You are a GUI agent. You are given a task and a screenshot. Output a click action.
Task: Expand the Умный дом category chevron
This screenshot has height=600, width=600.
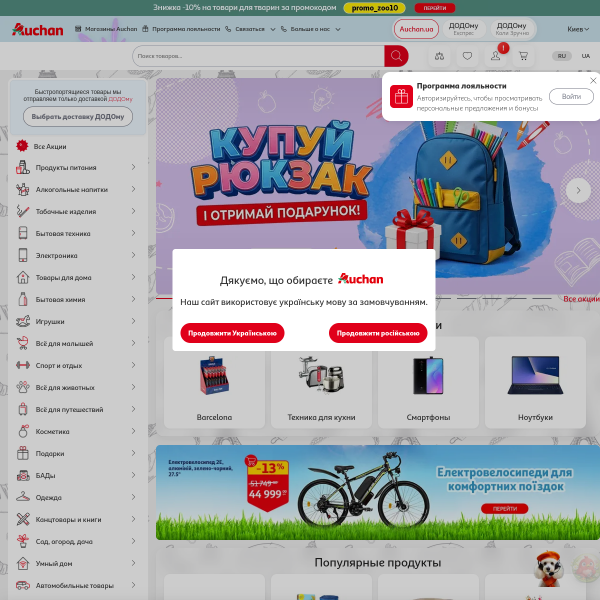point(134,563)
